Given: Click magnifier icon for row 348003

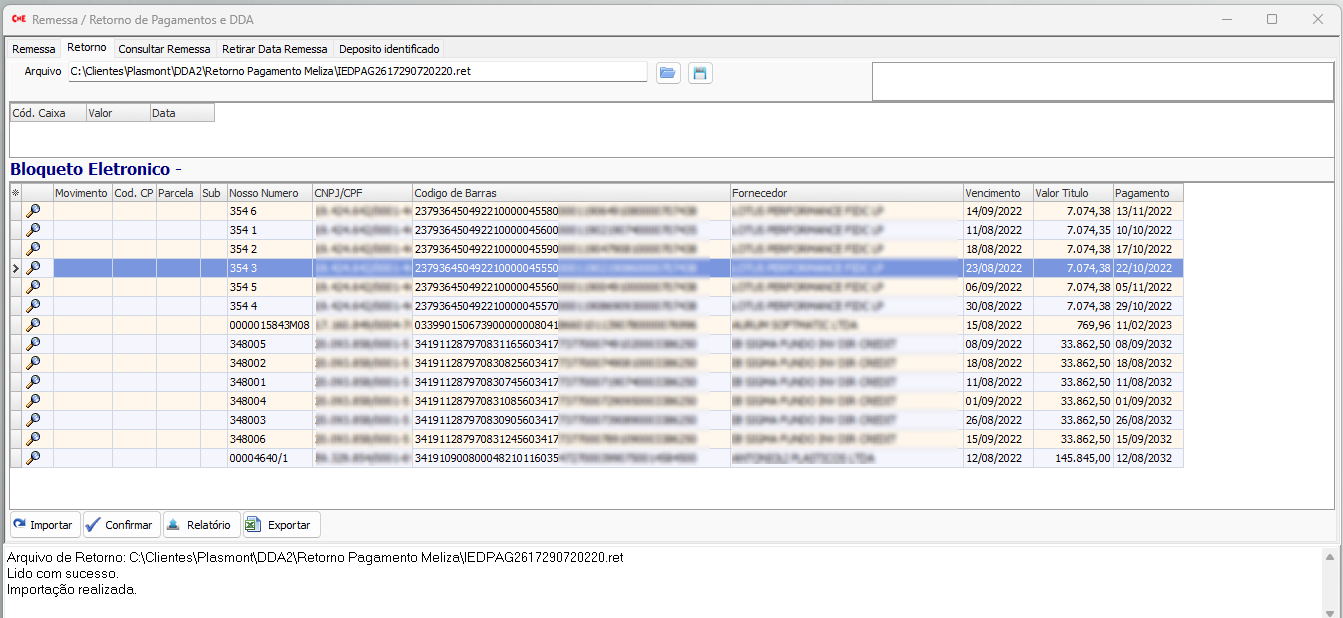Looking at the screenshot, I should 33,420.
